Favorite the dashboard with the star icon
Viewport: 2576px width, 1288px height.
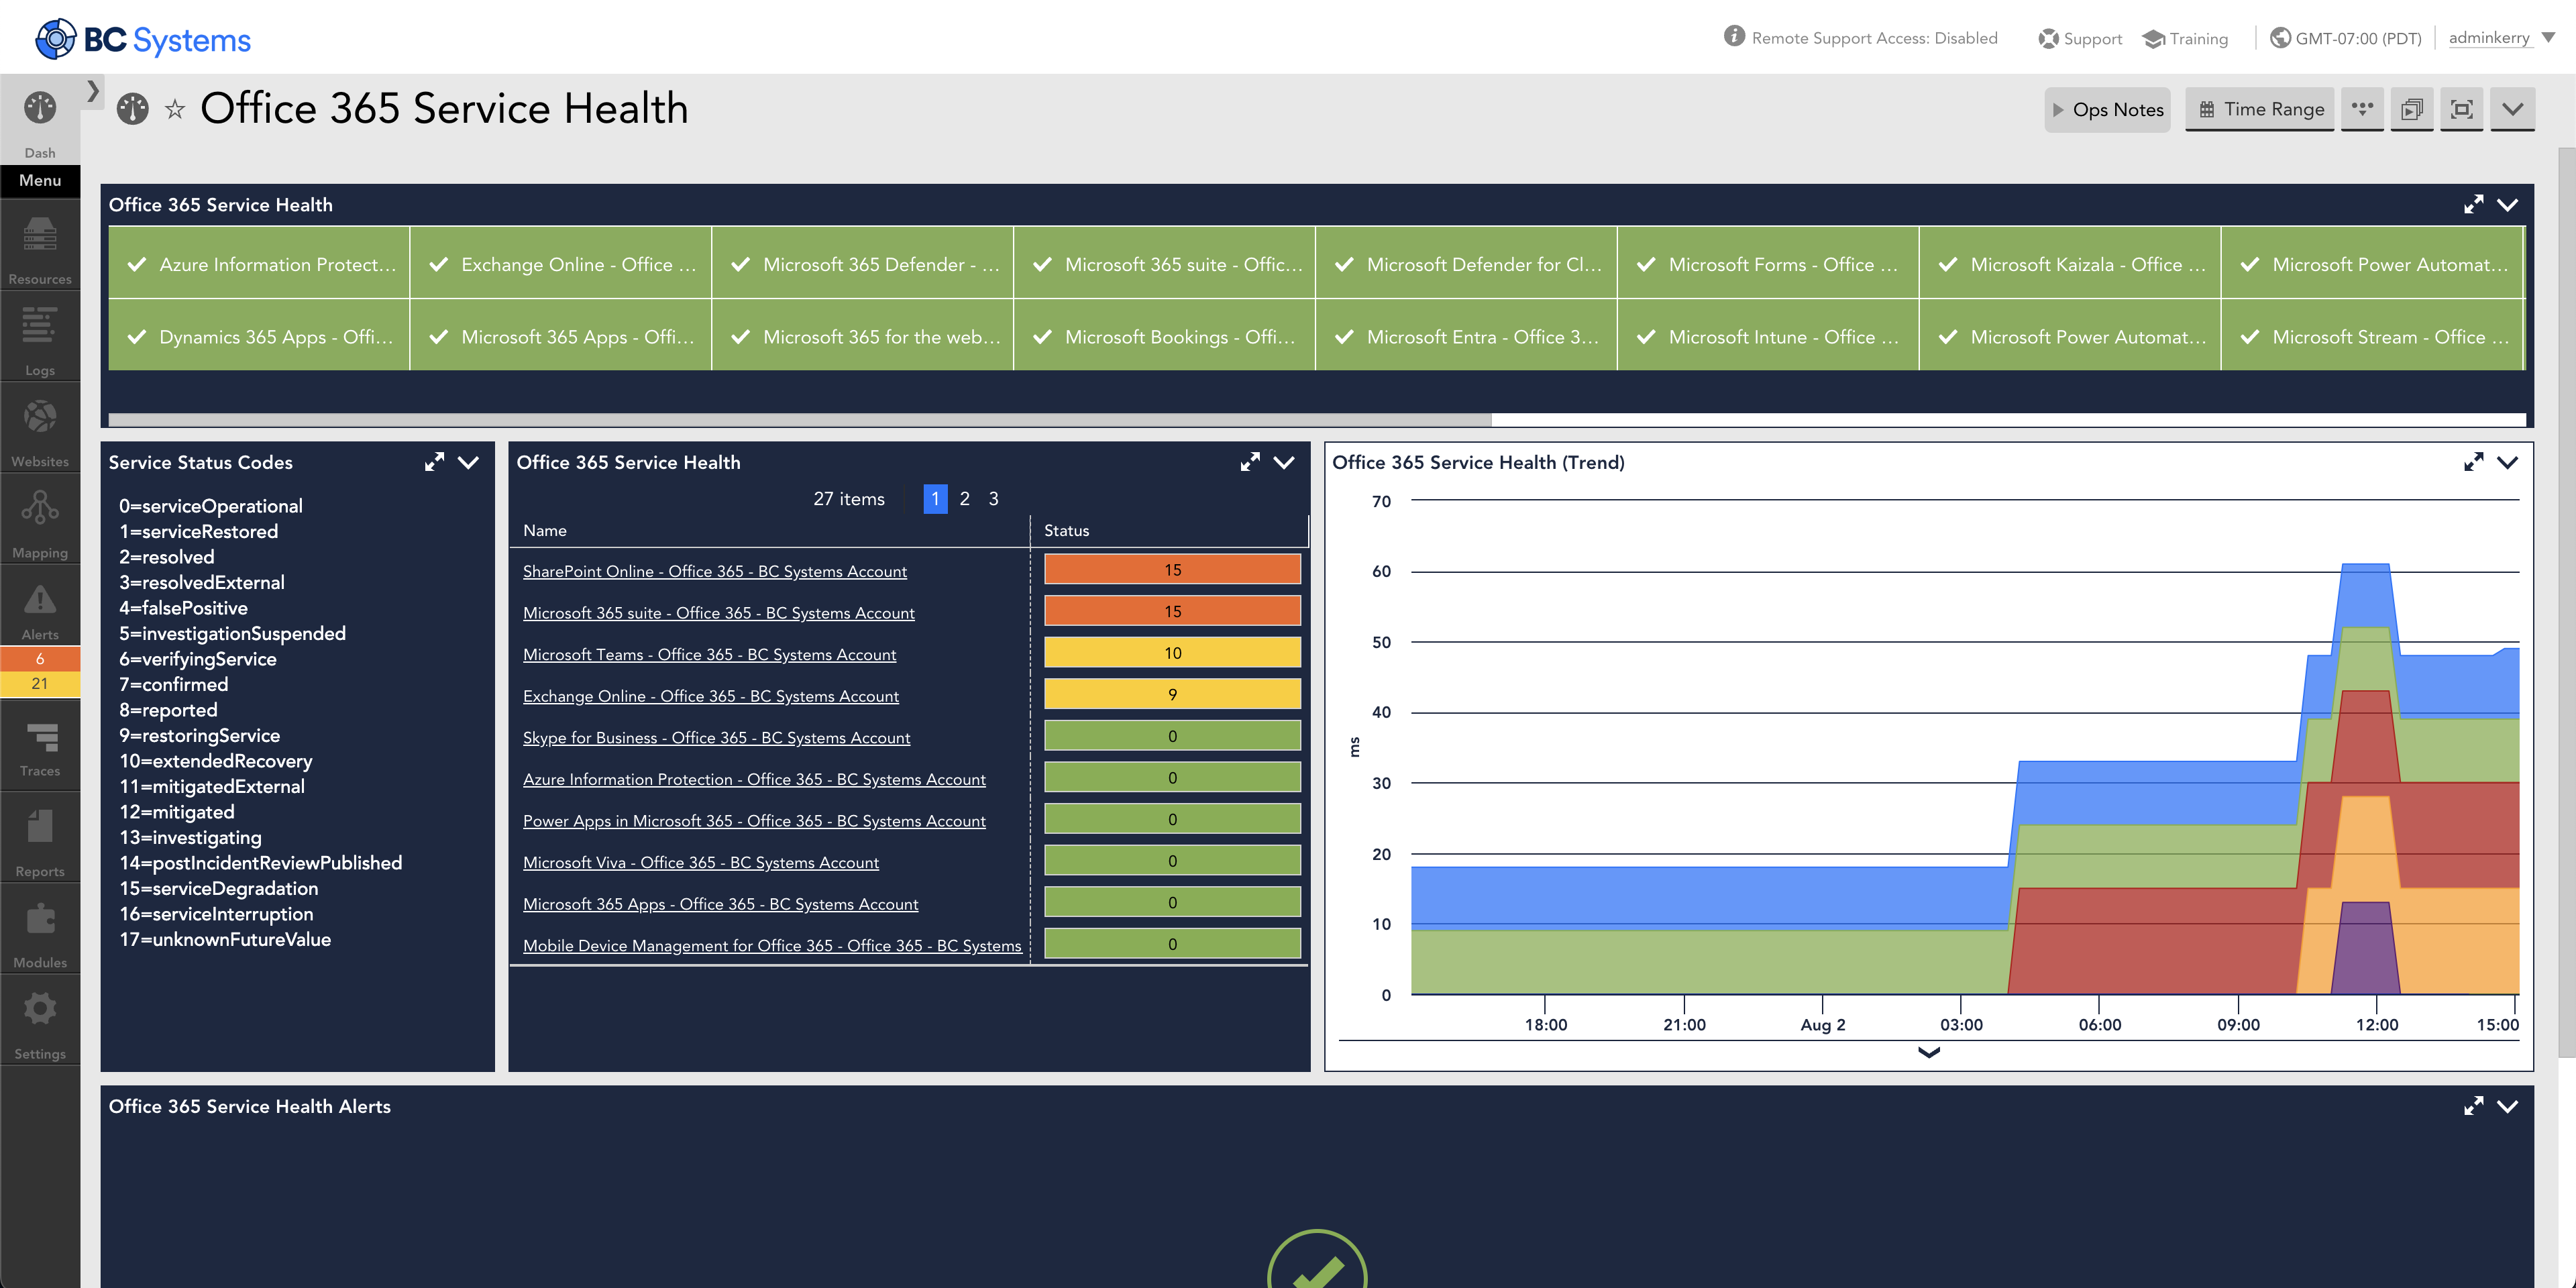175,109
